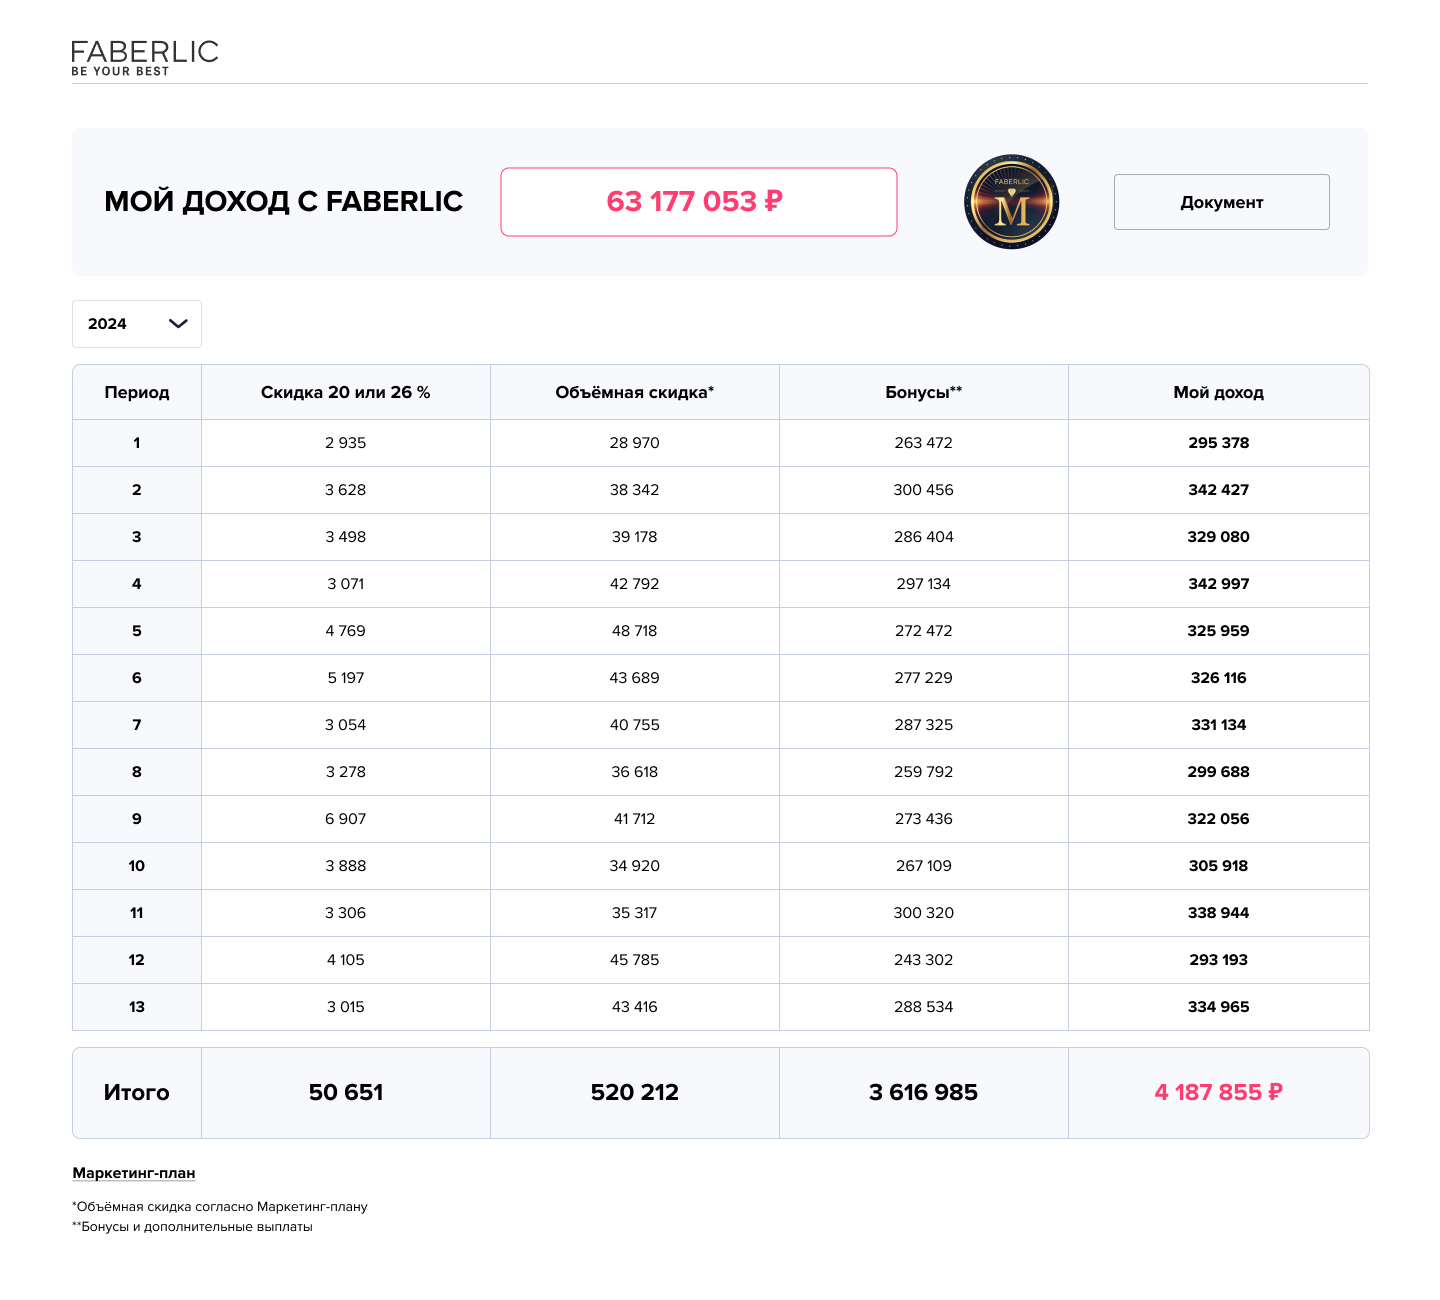Click volume discount 45 785

click(x=635, y=960)
